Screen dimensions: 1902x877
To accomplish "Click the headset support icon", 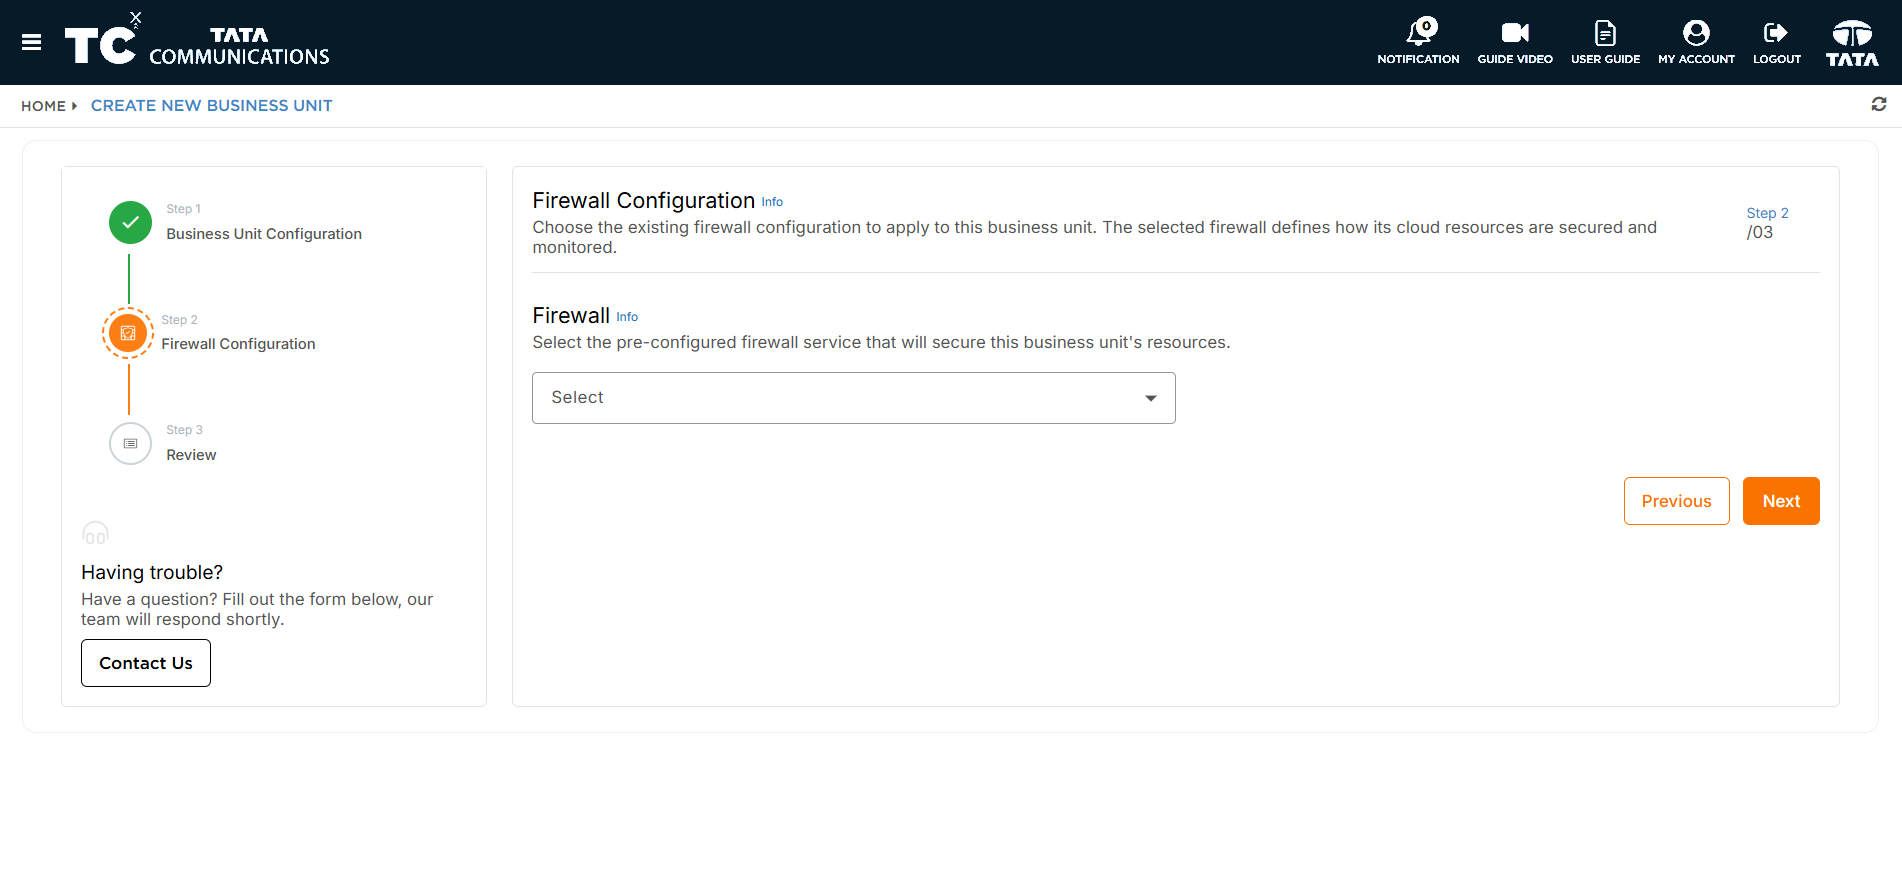I will tap(95, 533).
